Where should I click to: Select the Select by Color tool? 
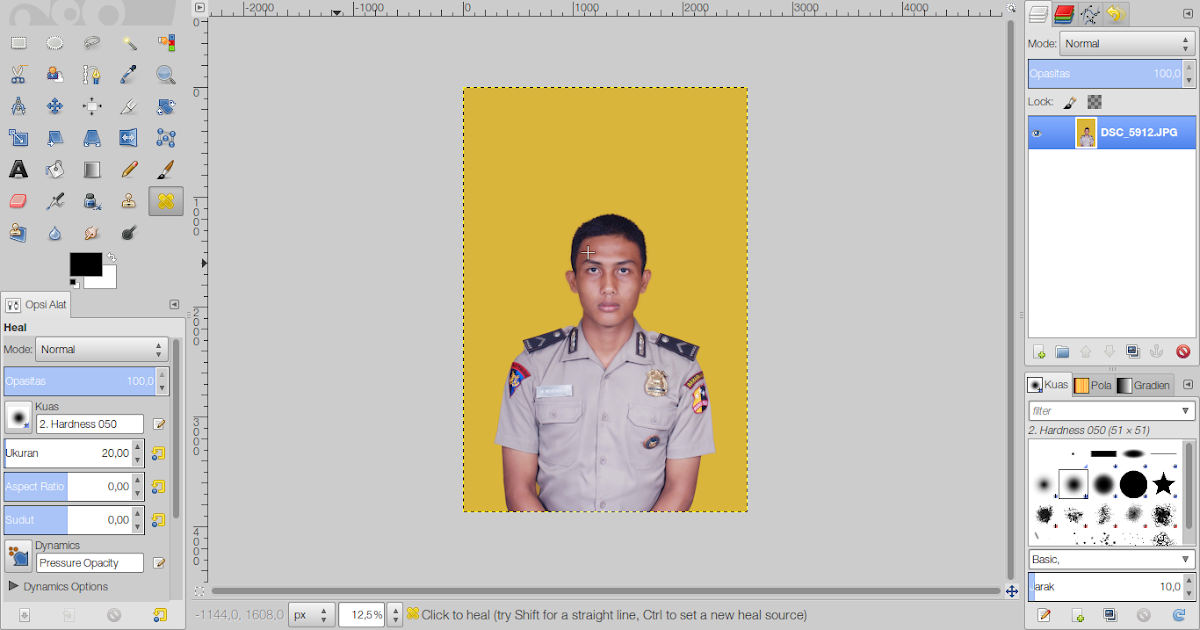tap(166, 43)
